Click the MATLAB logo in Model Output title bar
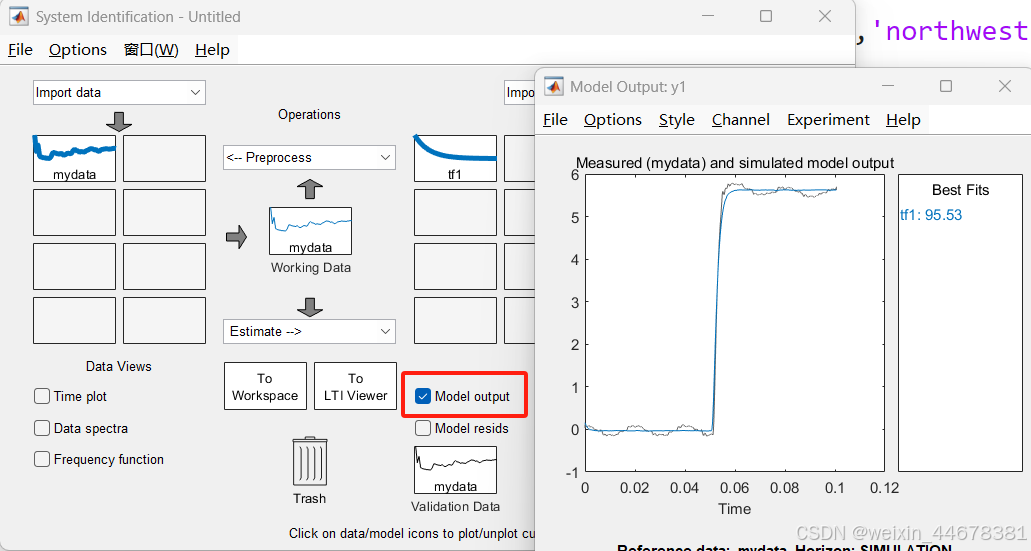Viewport: 1031px width, 551px height. tap(554, 87)
